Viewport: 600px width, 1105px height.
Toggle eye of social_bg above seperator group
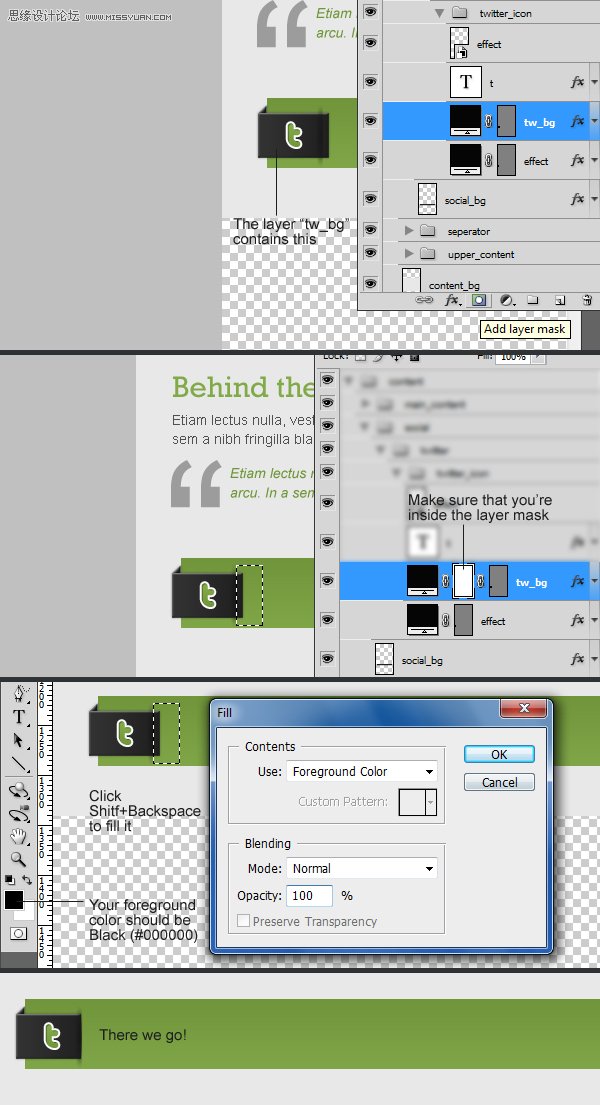tap(369, 199)
